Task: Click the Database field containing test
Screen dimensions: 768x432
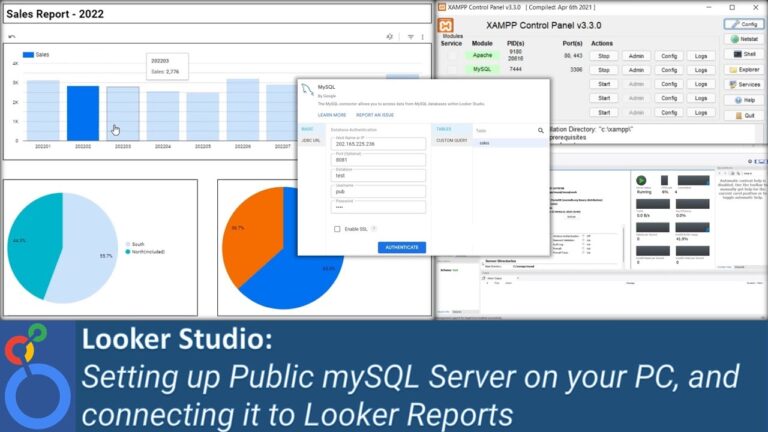Action: (378, 175)
